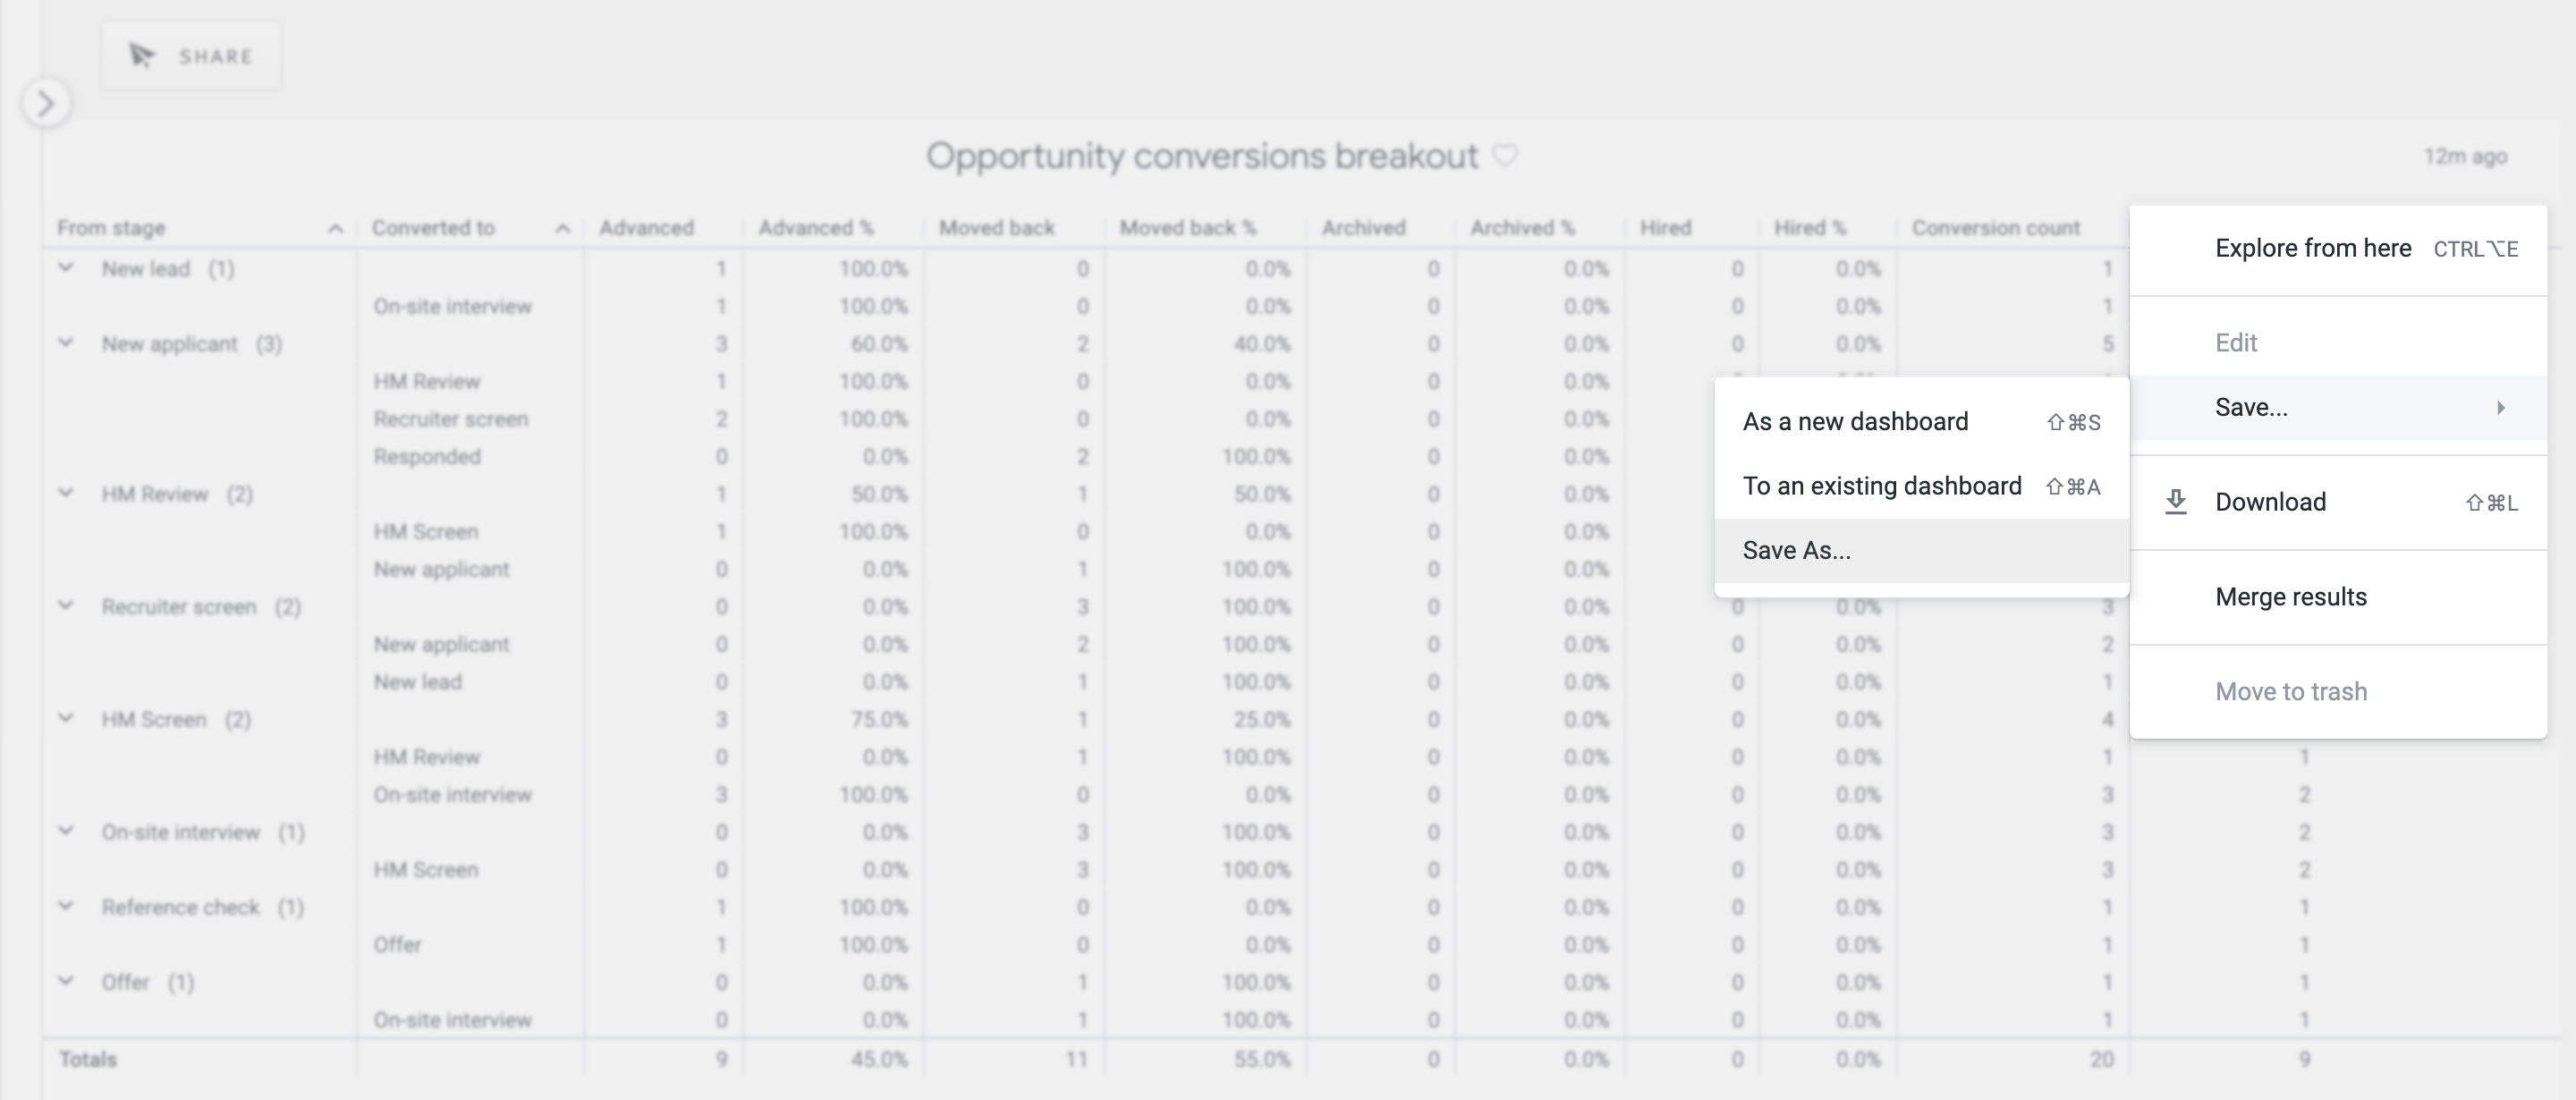2576x1100 pixels.
Task: Select Explore from here in the menu
Action: click(2313, 248)
